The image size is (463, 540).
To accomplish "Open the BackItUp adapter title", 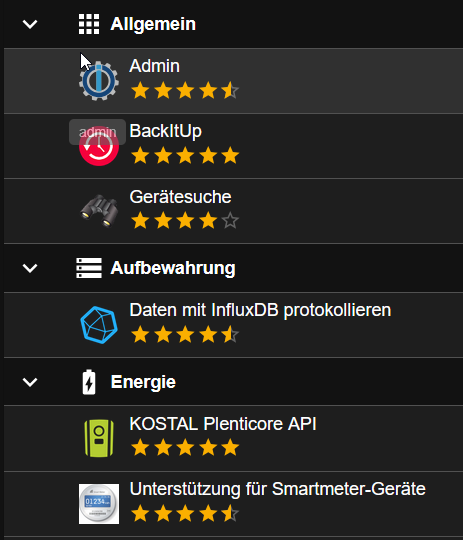I will point(165,131).
